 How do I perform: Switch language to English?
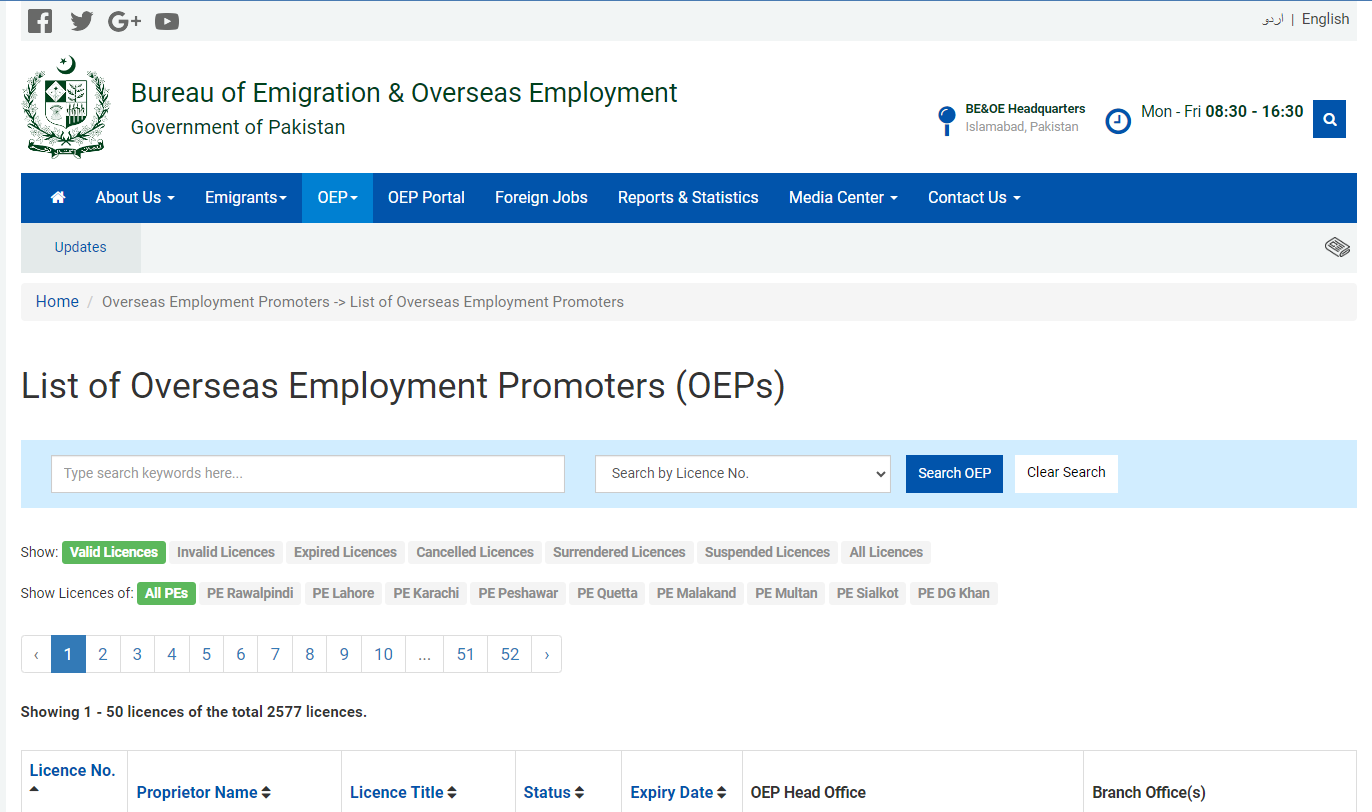point(1325,19)
